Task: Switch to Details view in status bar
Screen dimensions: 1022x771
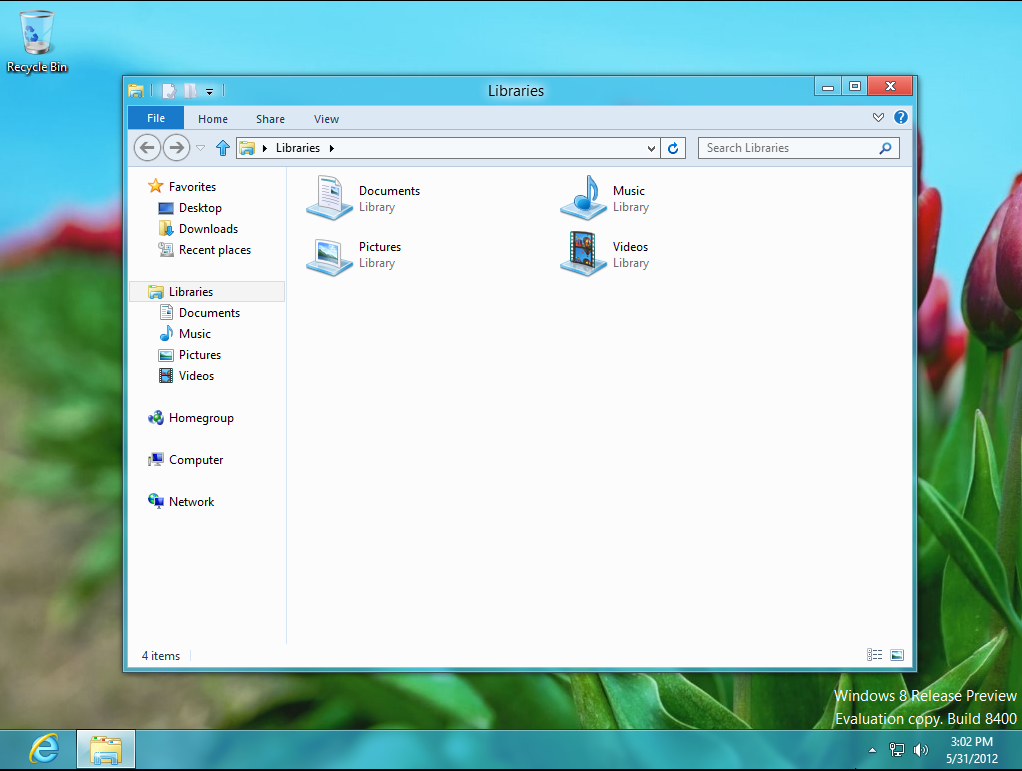Action: click(874, 655)
